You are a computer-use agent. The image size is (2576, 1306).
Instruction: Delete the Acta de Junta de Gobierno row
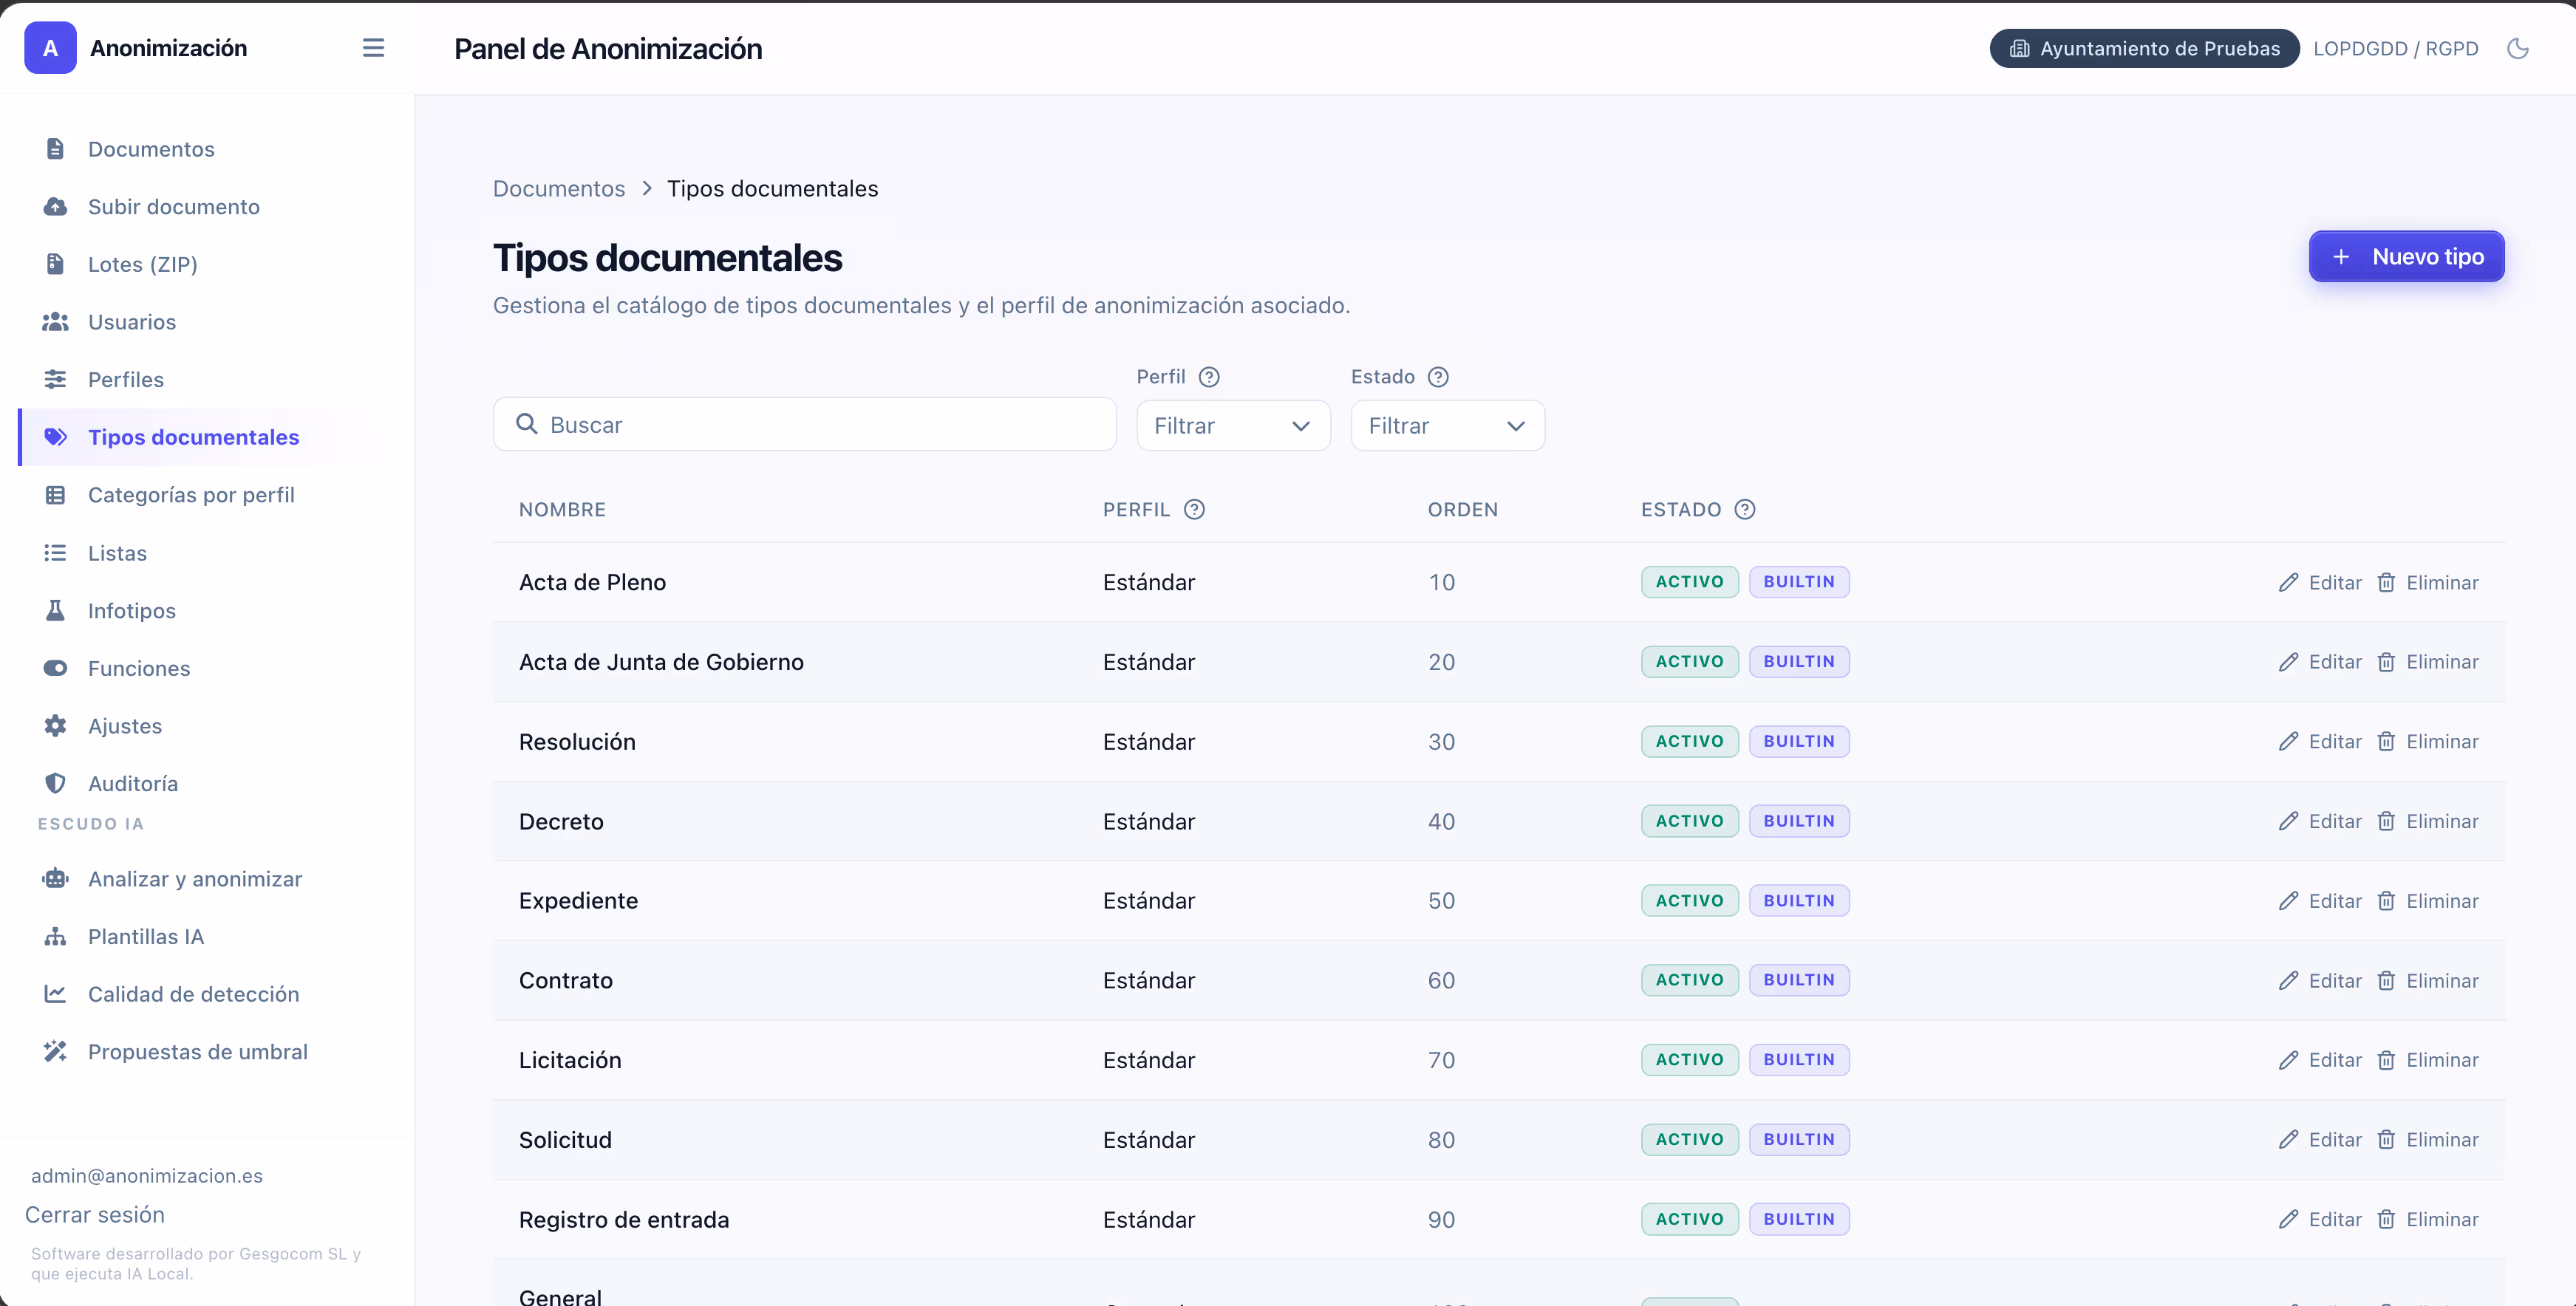pyautogui.click(x=2427, y=662)
